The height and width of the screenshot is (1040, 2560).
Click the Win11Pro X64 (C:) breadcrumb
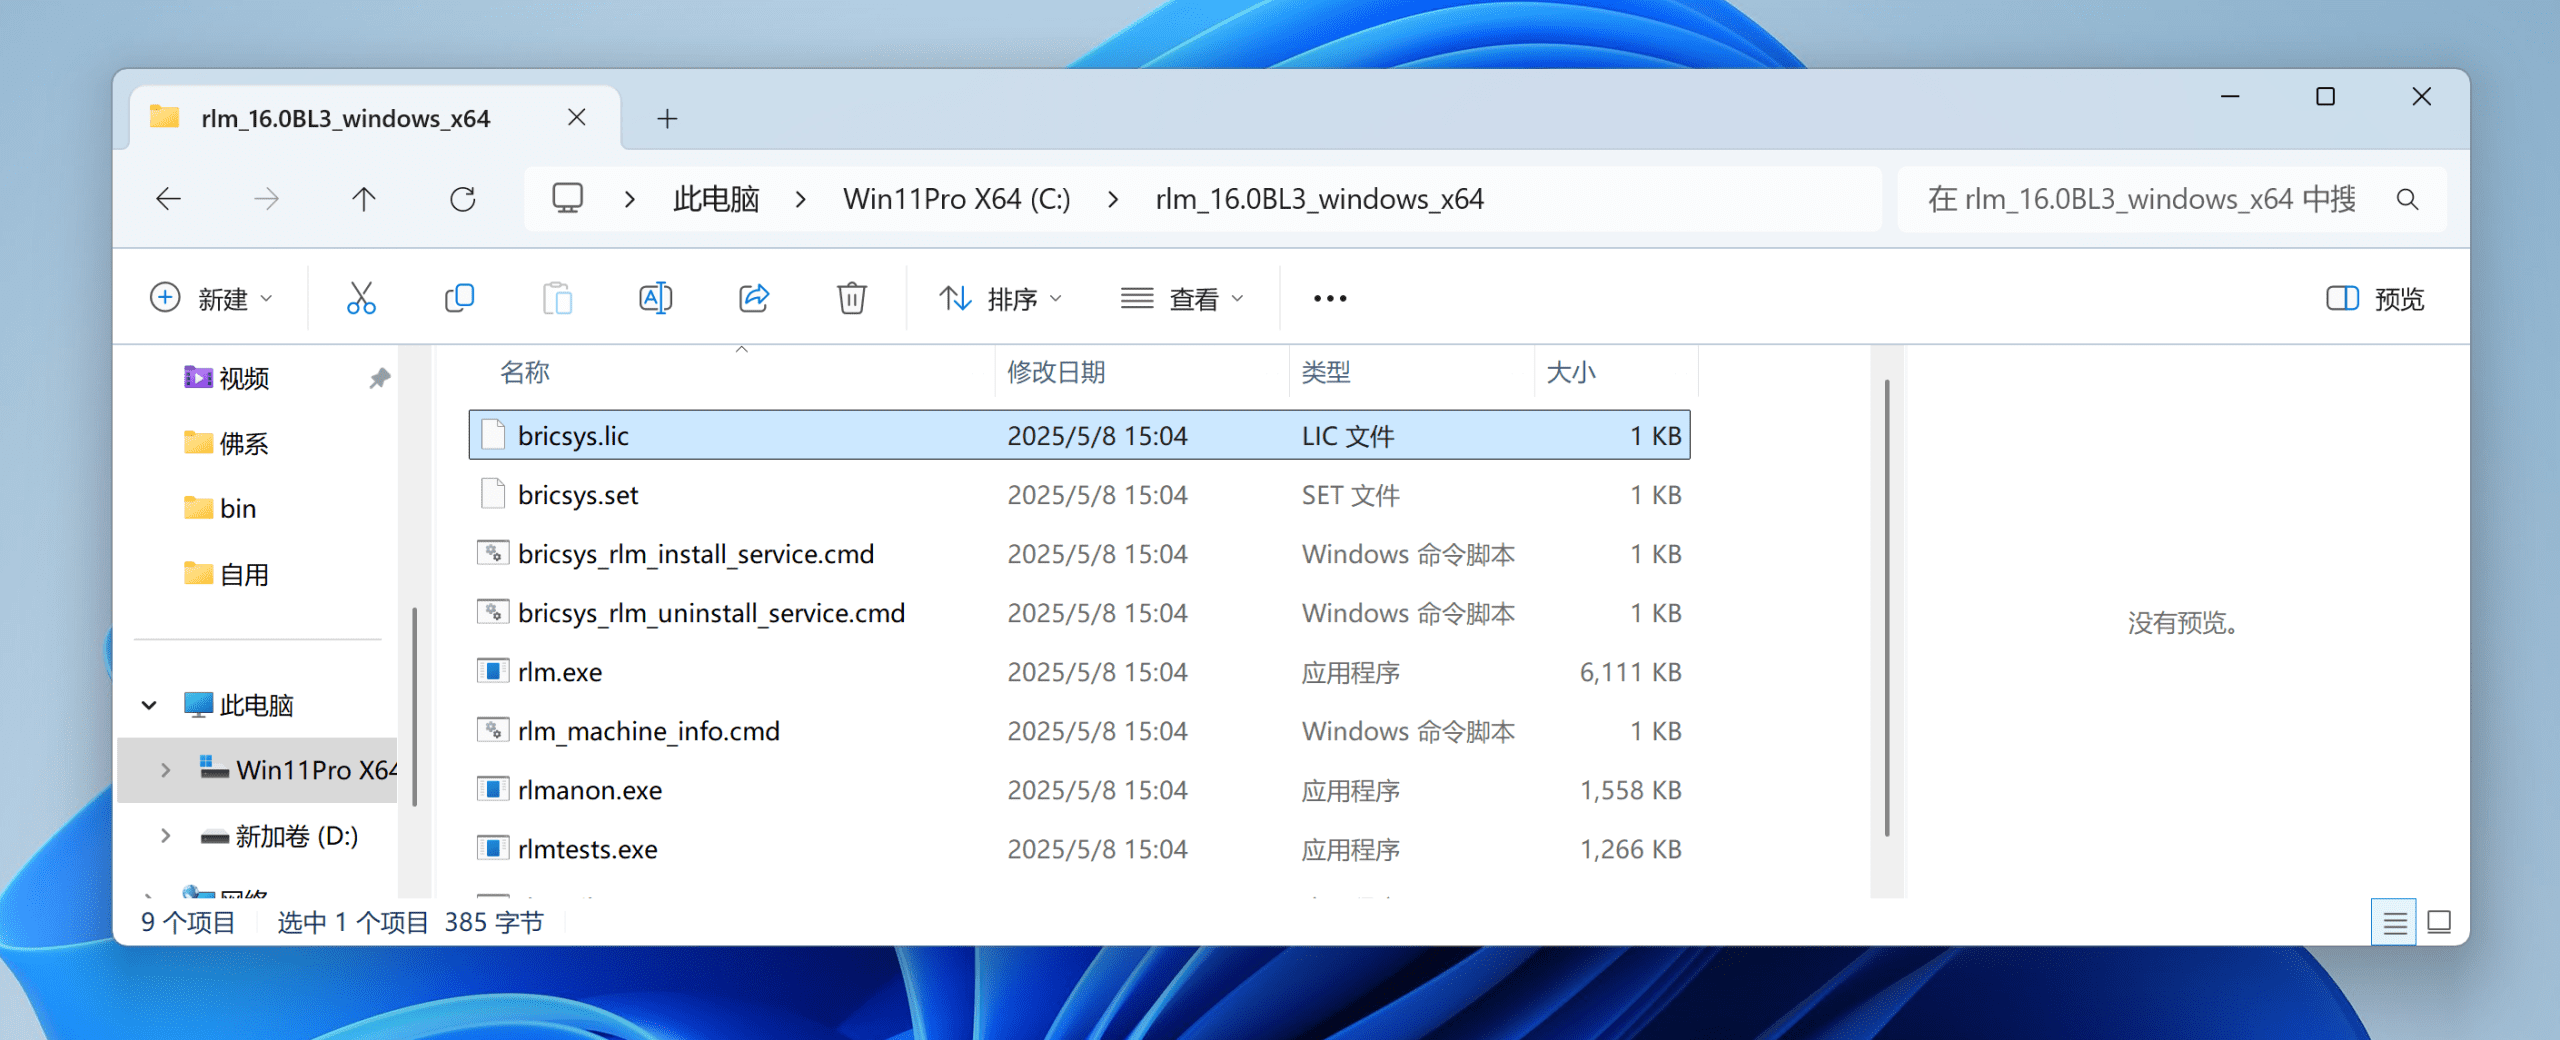[956, 199]
